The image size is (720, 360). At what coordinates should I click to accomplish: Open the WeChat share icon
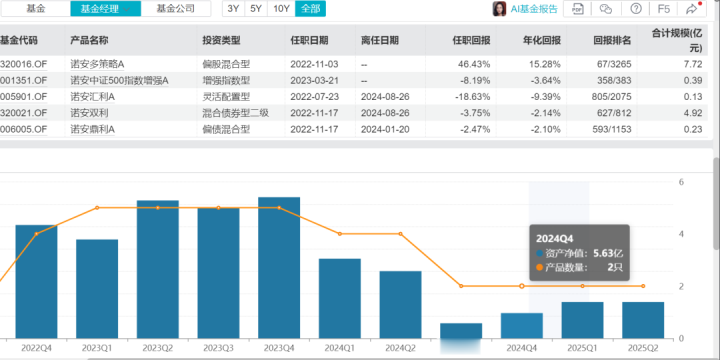(x=606, y=9)
